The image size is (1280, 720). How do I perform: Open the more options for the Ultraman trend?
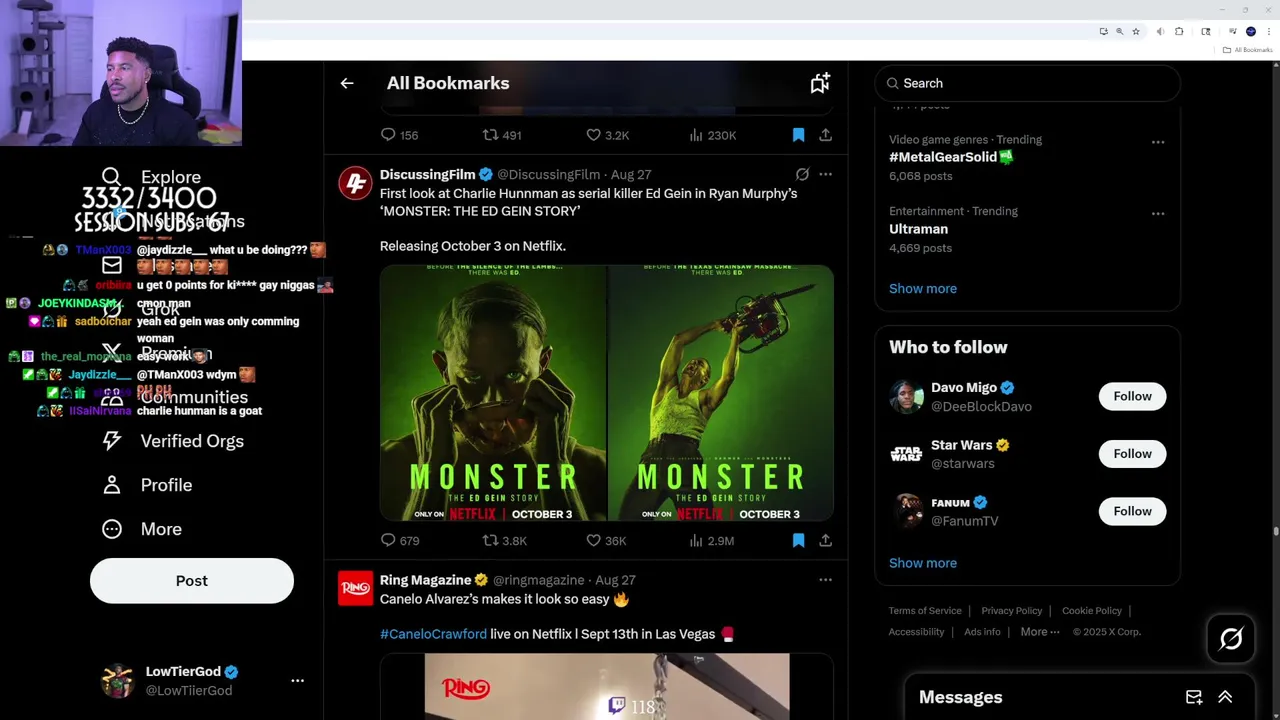[x=1158, y=214]
